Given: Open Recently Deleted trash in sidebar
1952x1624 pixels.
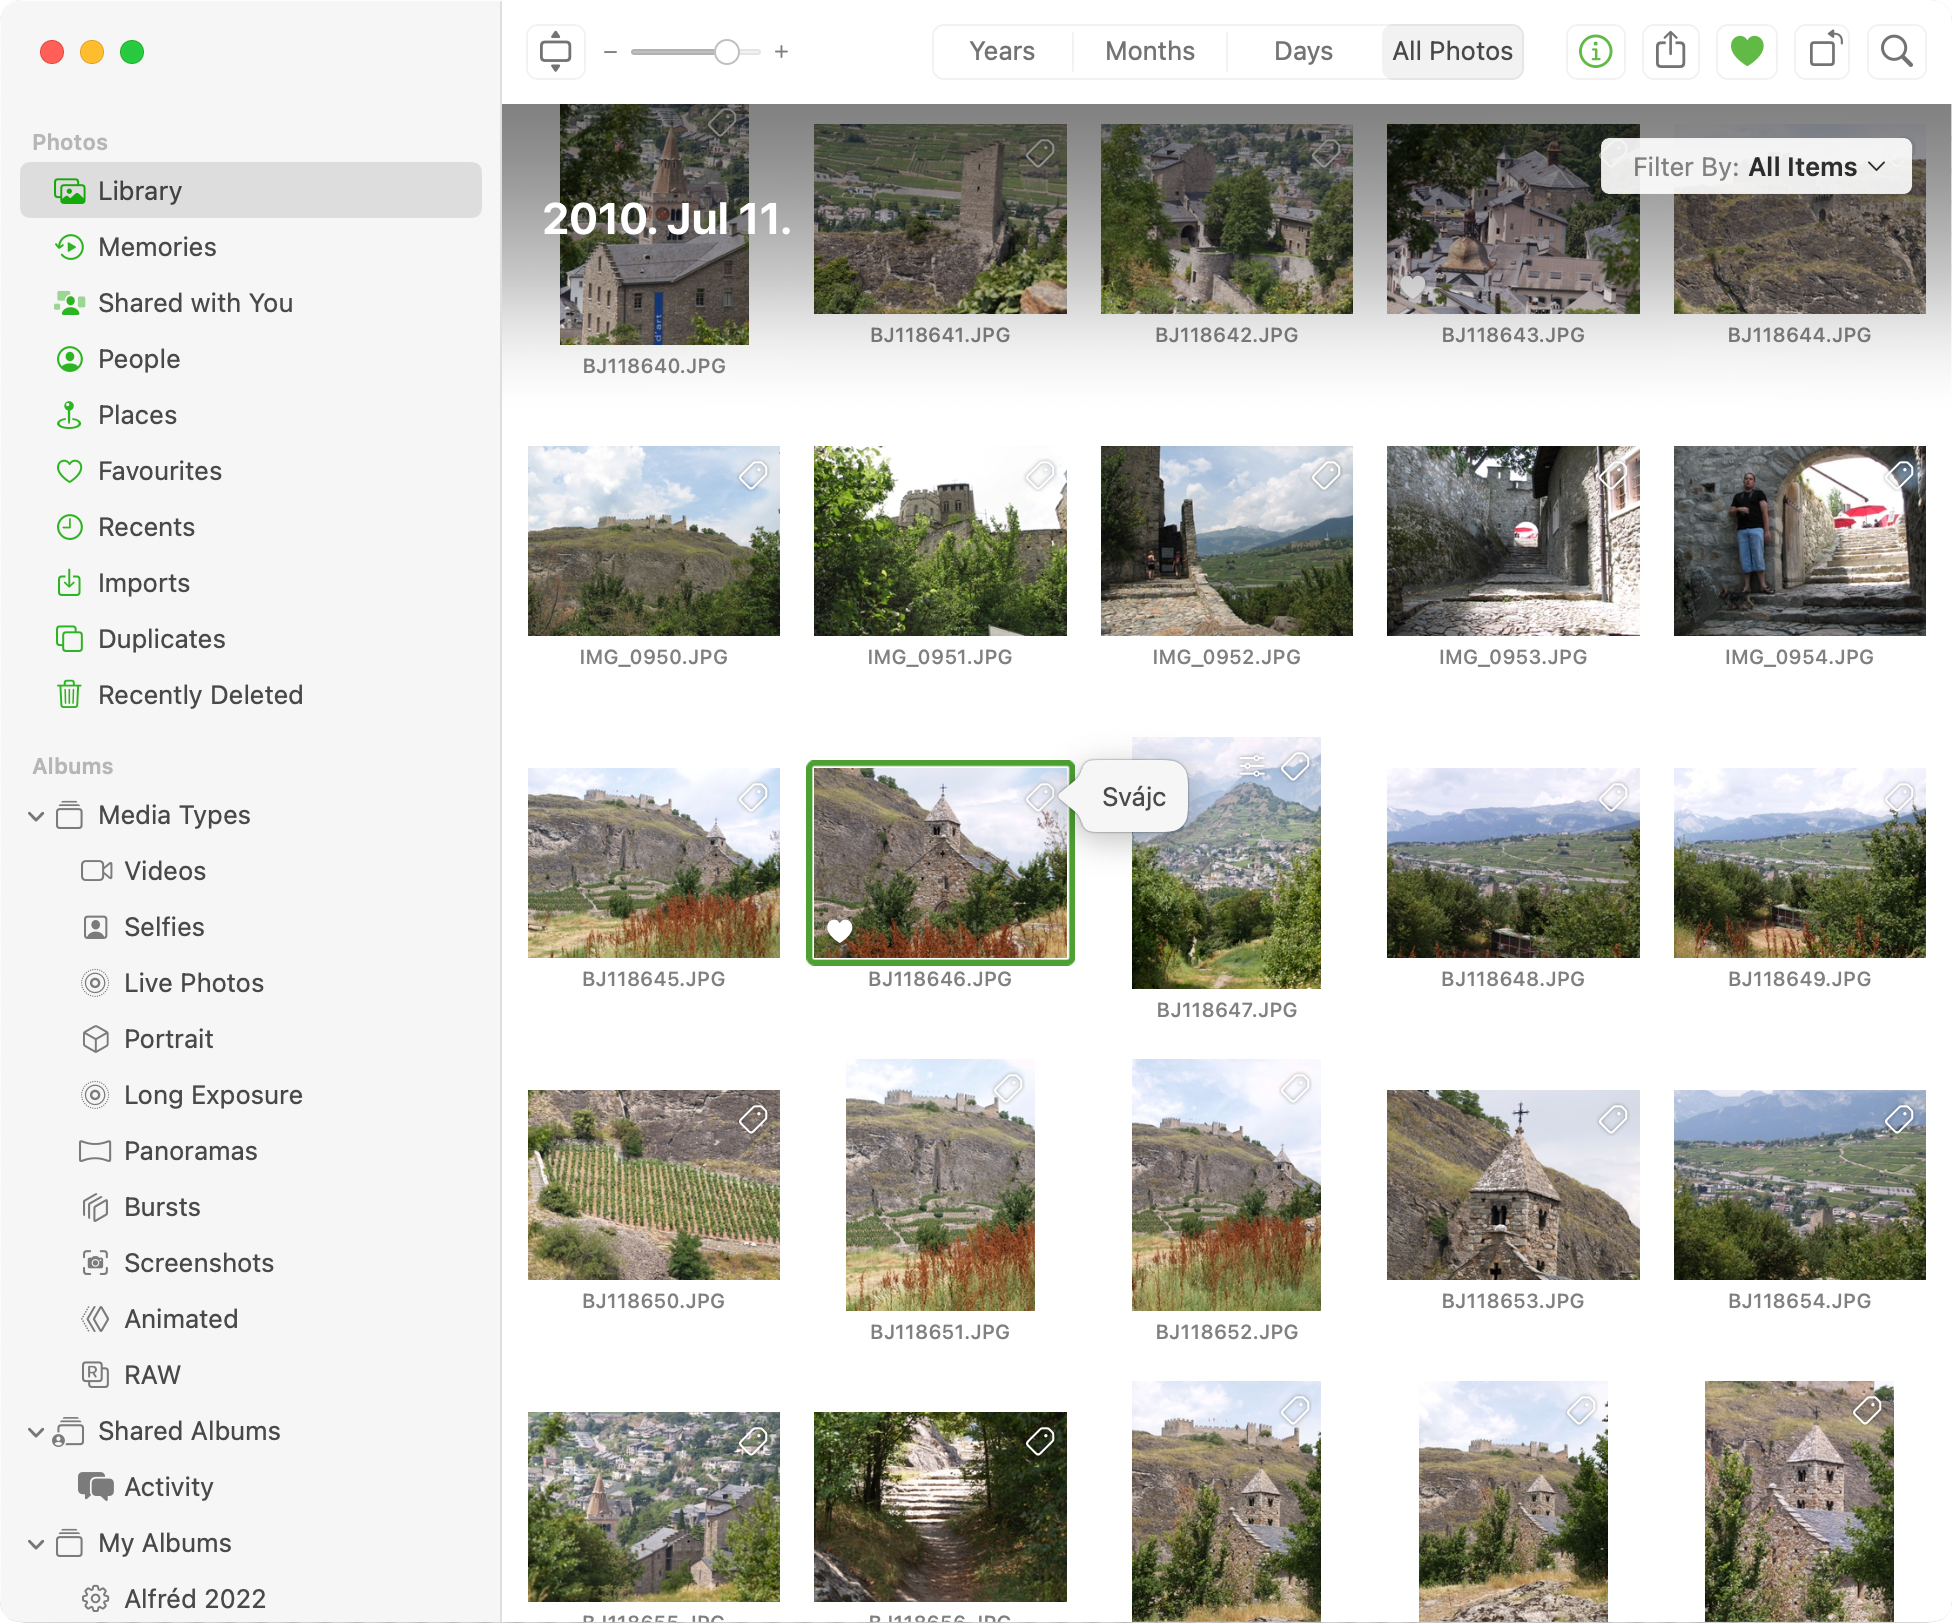Looking at the screenshot, I should 200,695.
